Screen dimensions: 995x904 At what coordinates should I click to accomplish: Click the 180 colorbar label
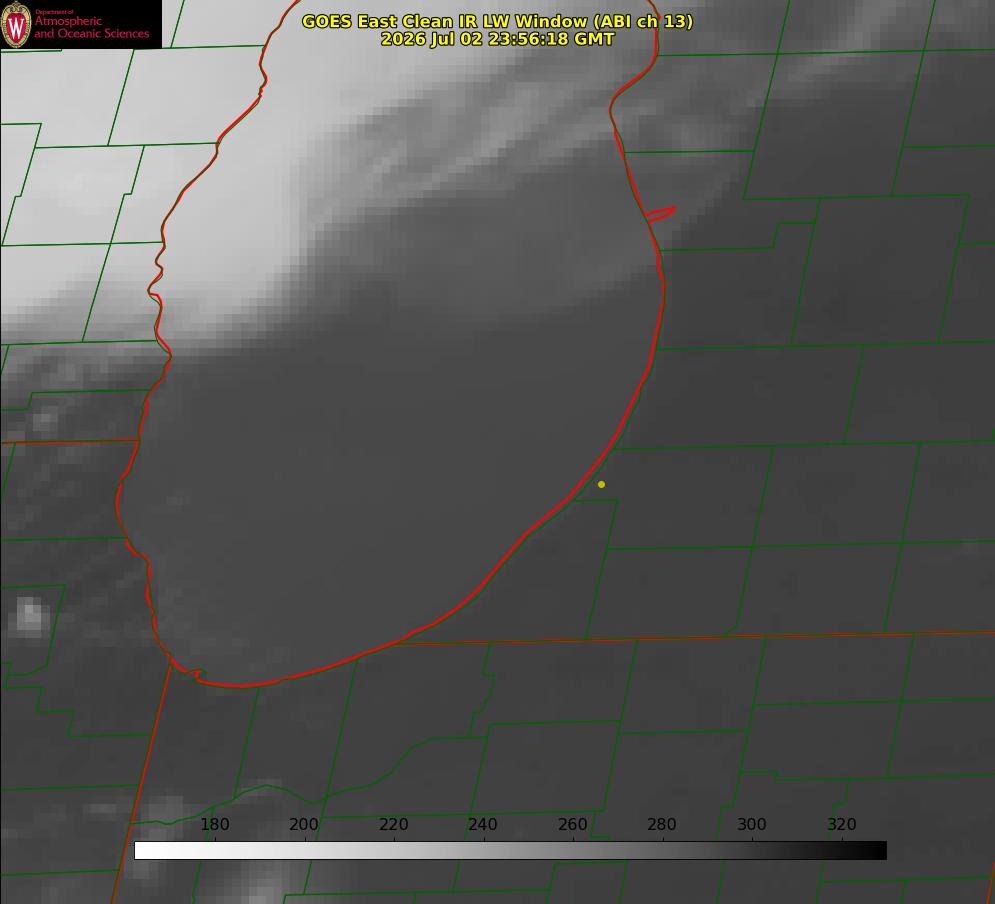tap(214, 824)
